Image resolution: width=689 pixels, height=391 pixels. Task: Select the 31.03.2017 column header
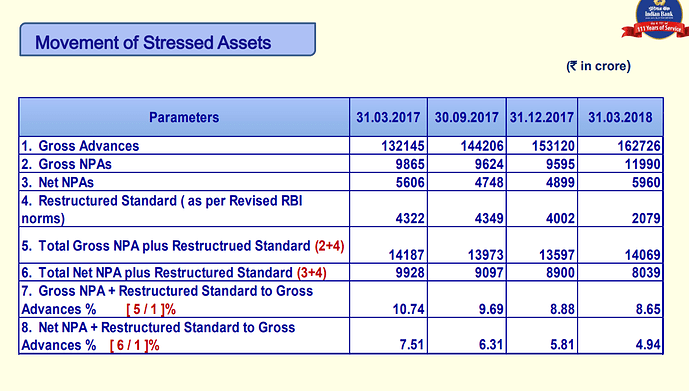coord(388,117)
